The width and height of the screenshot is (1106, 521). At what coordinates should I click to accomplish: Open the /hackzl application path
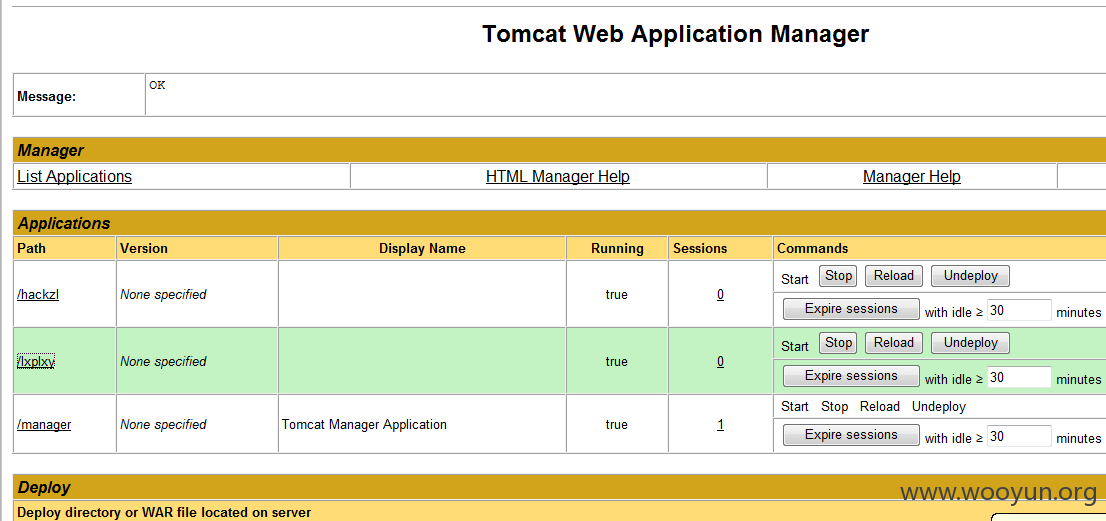pyautogui.click(x=38, y=295)
